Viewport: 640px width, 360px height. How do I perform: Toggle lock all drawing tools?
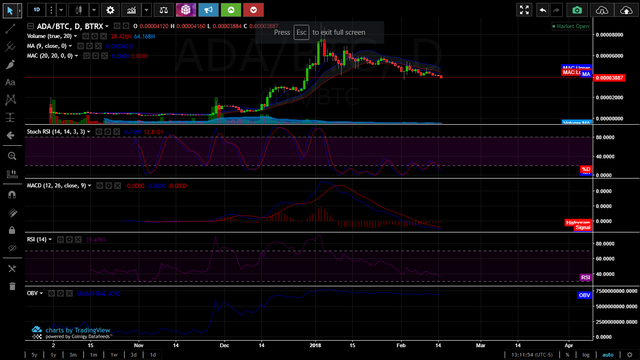point(12,231)
